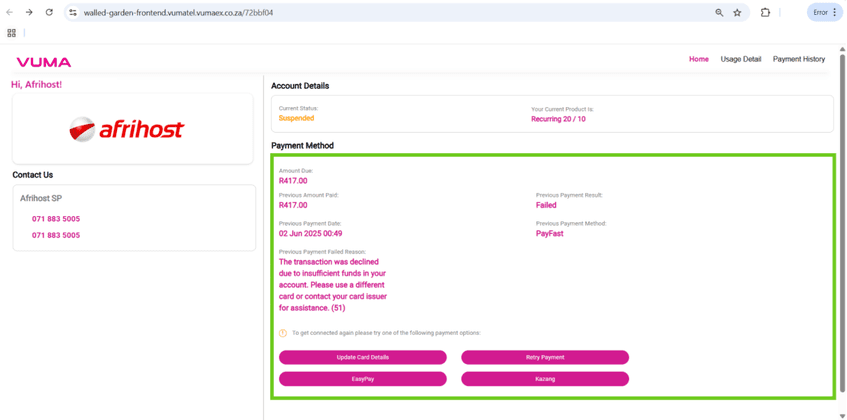This screenshot has width=847, height=420.
Task: Open the Payment History tab
Action: 798,59
